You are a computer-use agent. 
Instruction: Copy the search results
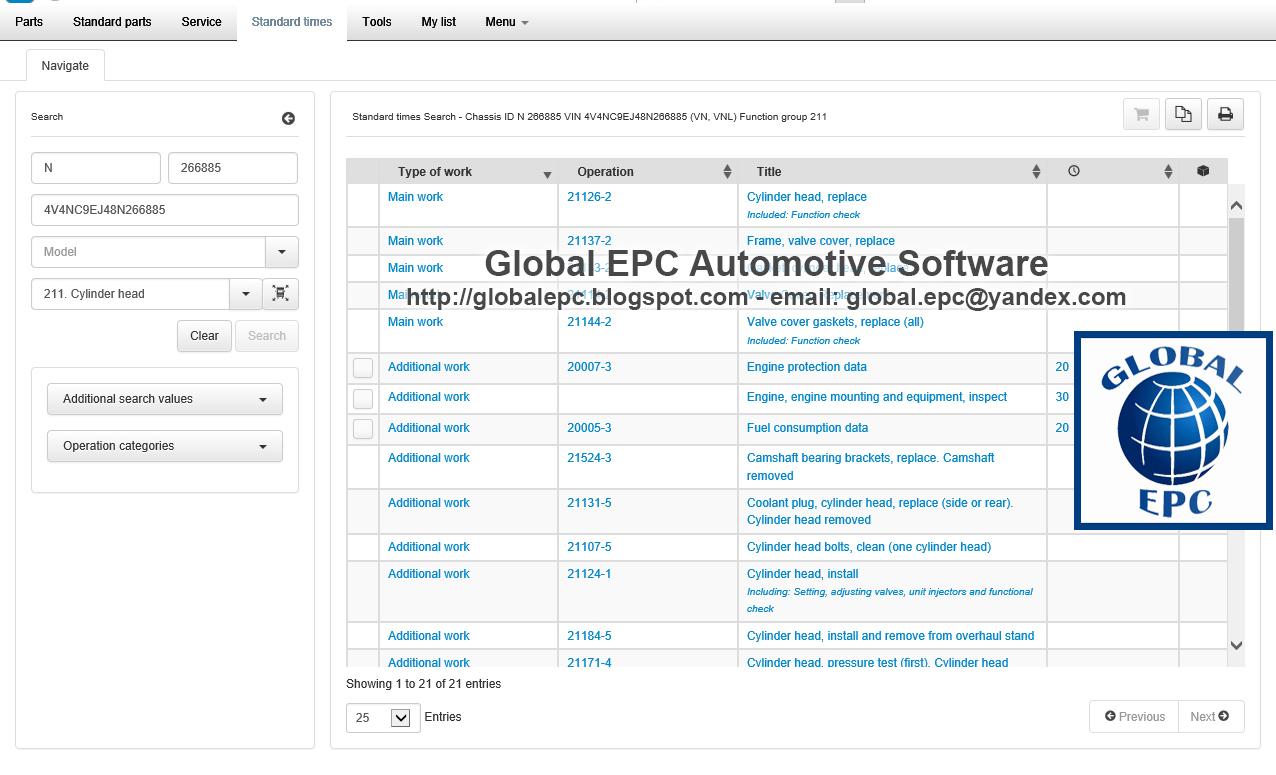point(1183,113)
